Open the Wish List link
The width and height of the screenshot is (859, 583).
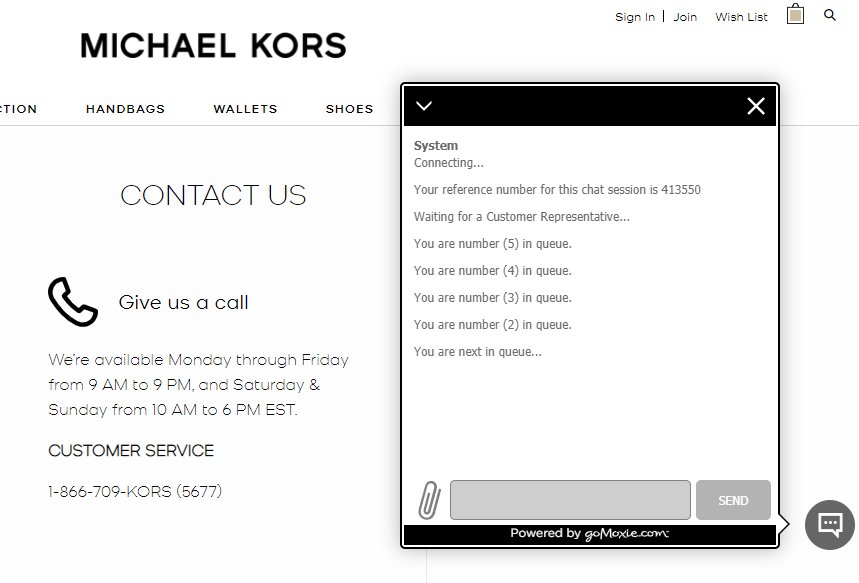click(x=741, y=17)
